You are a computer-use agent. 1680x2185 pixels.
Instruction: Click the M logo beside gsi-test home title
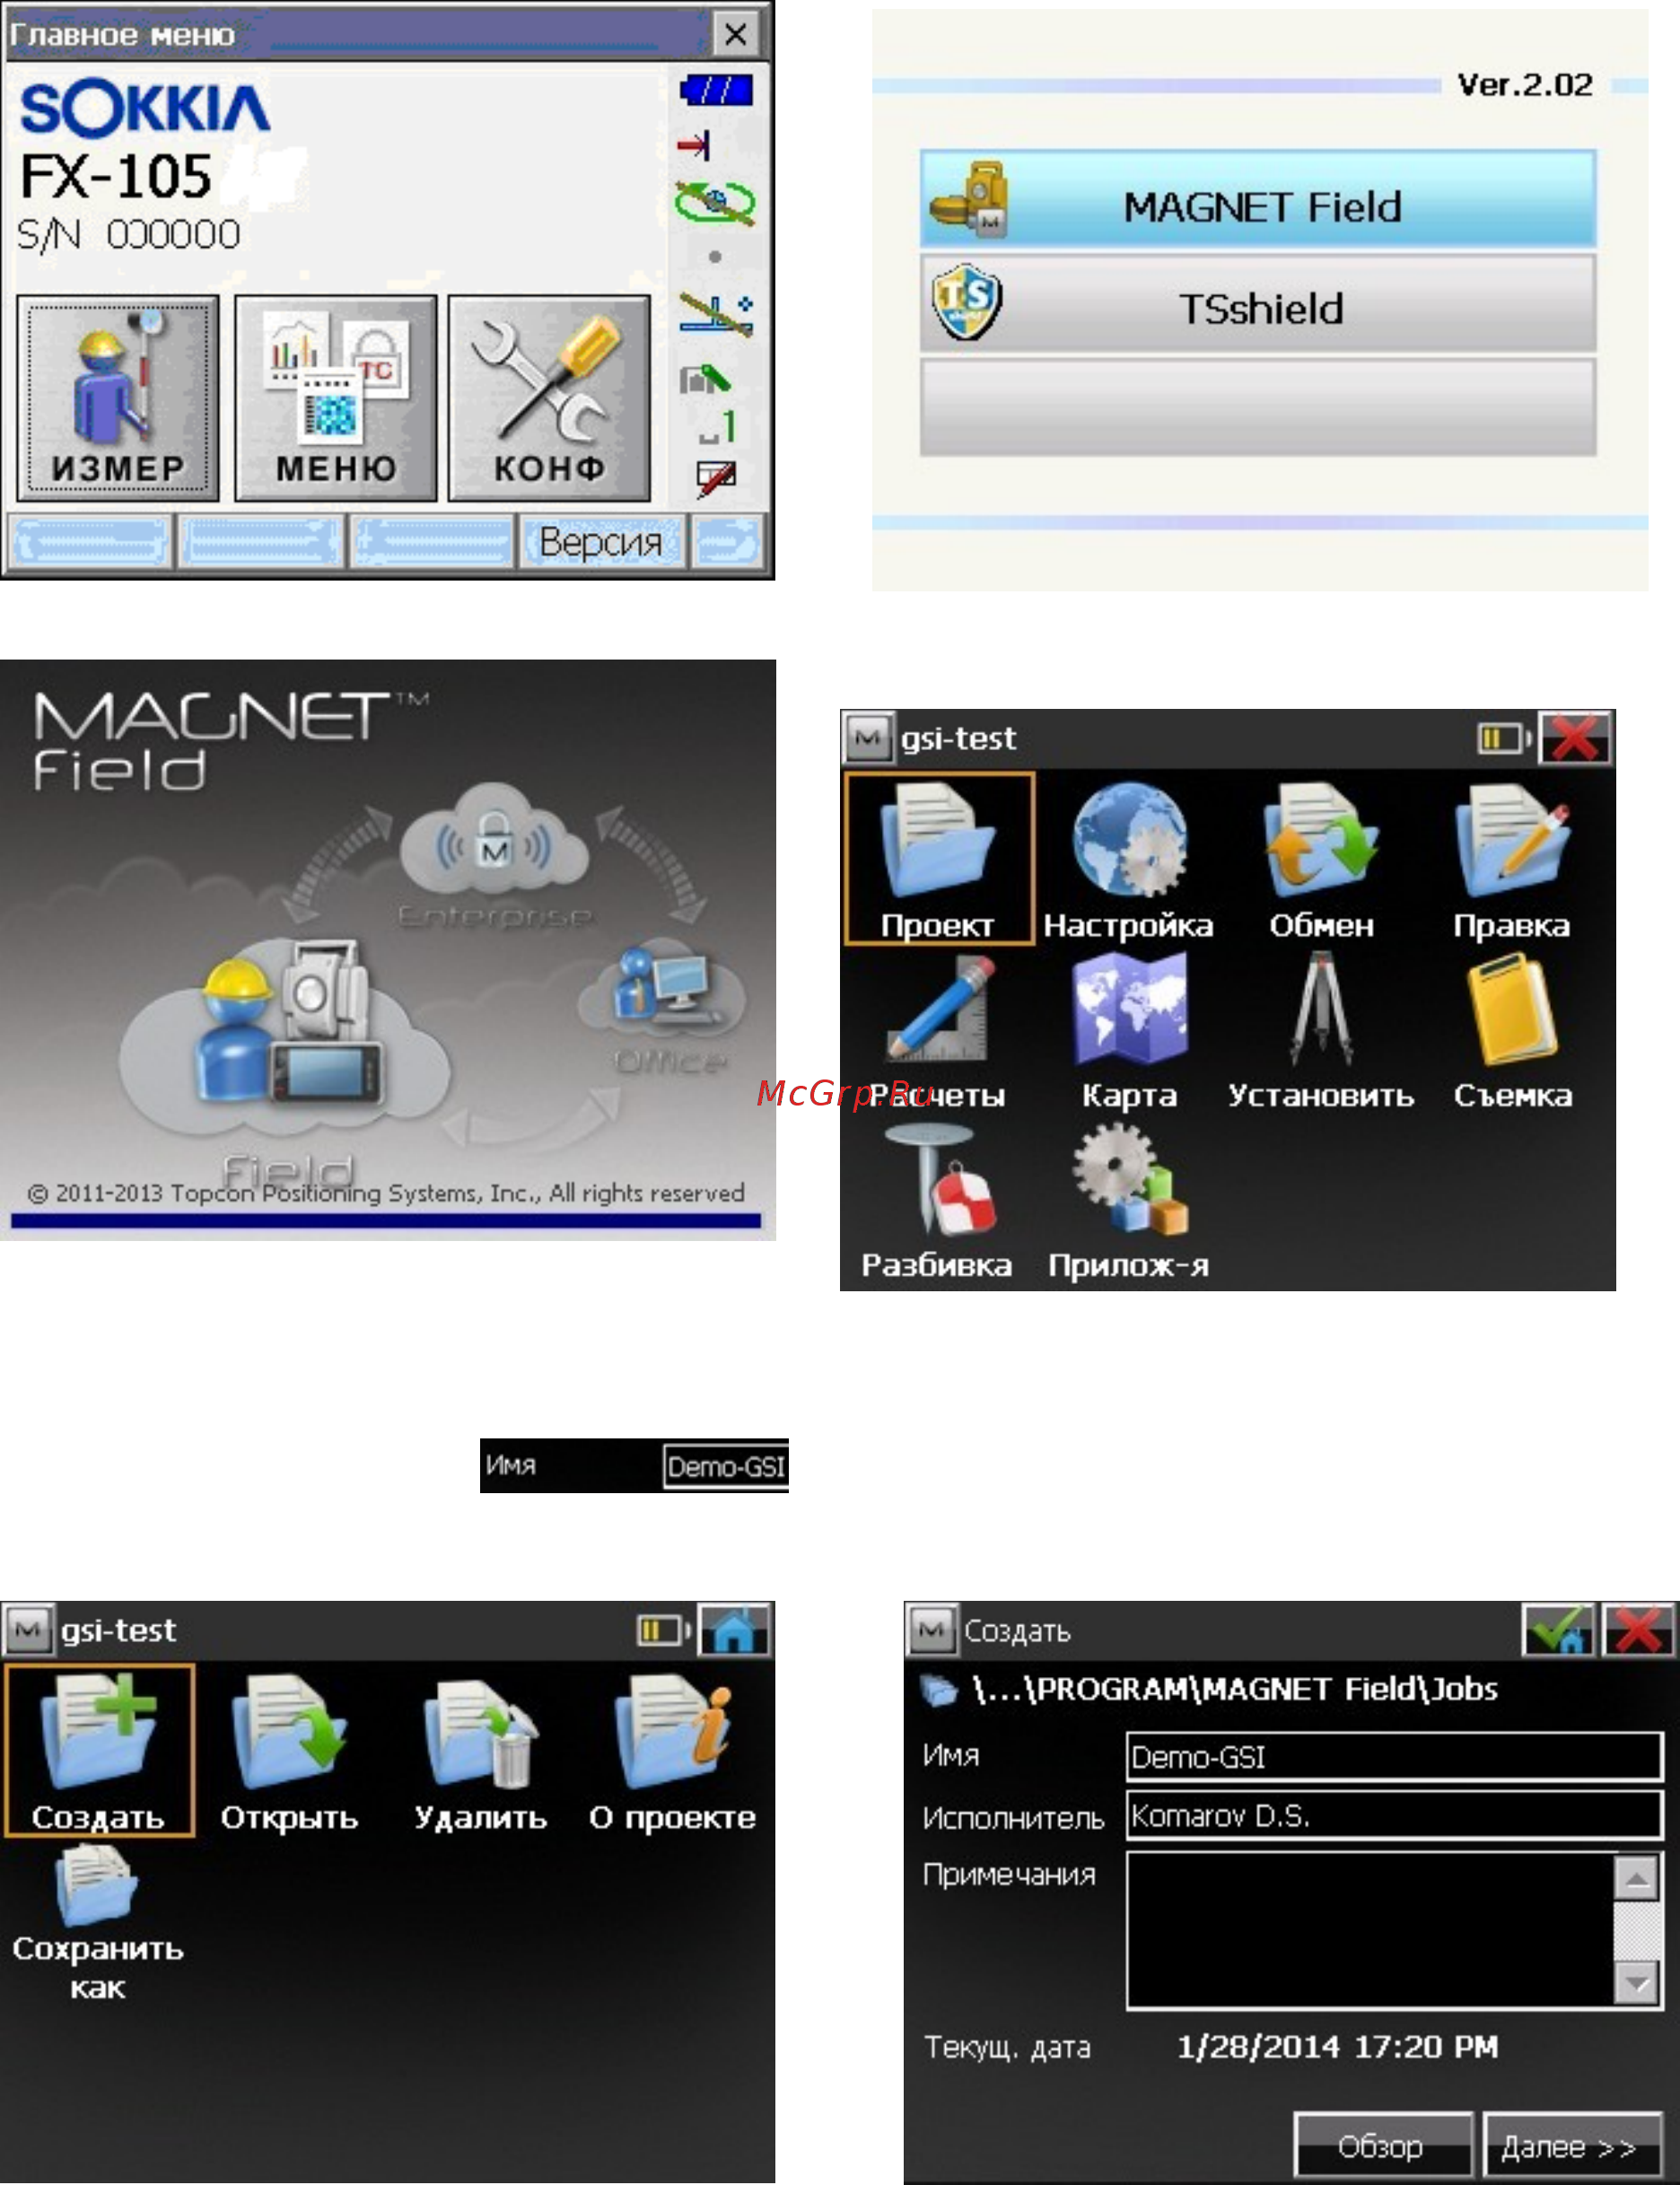click(867, 739)
